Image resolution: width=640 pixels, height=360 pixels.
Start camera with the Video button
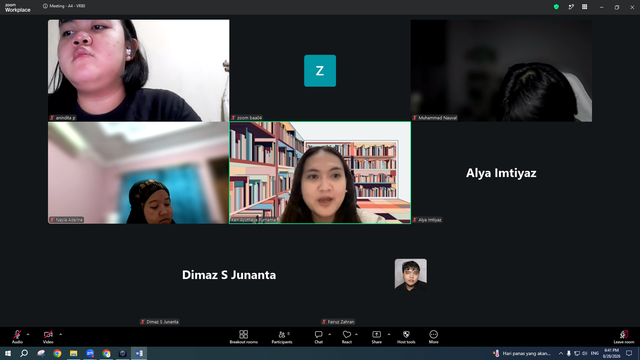pos(48,336)
